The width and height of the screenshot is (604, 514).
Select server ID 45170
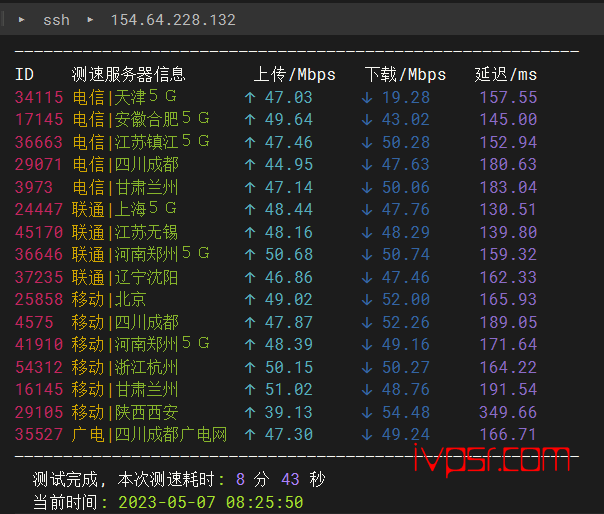[39, 232]
